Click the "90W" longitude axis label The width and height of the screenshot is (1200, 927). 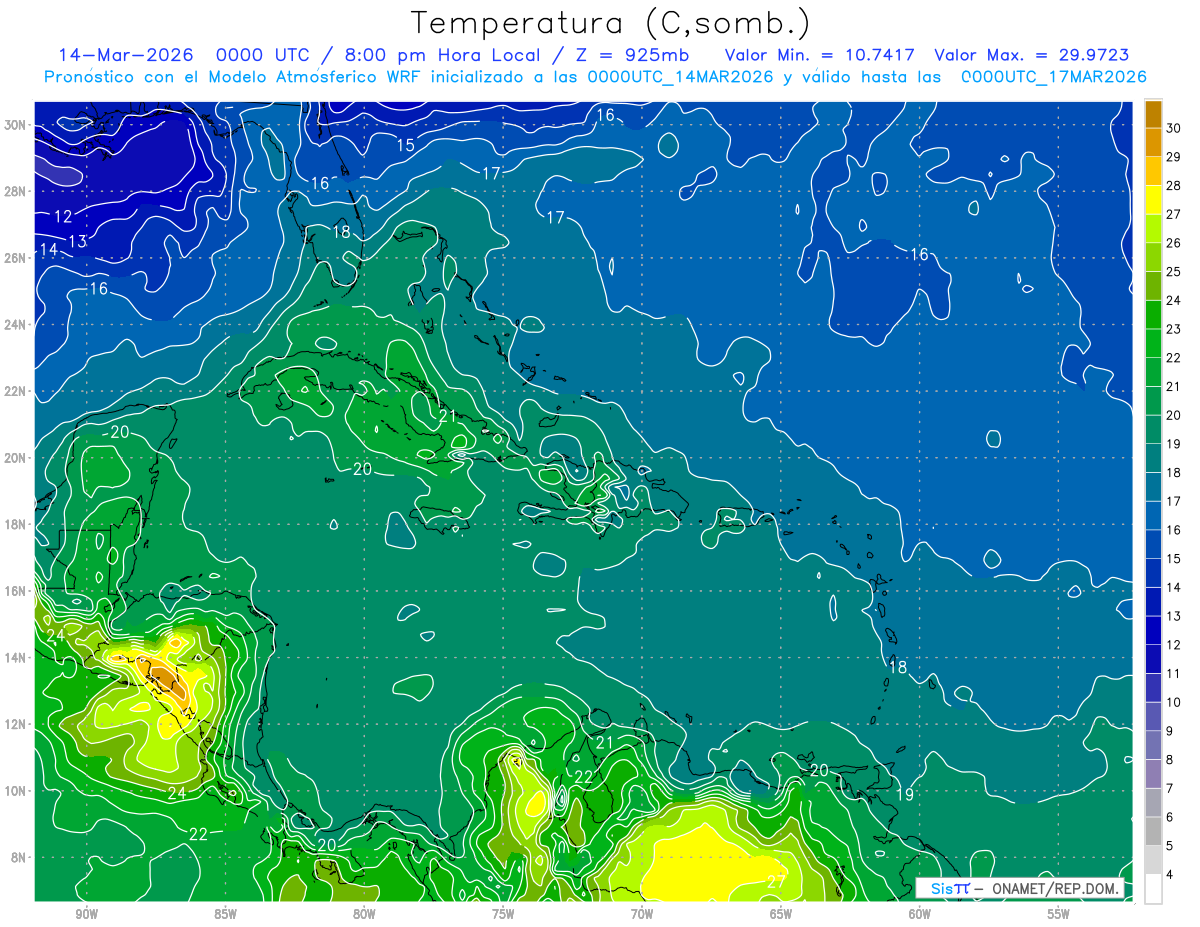point(86,914)
